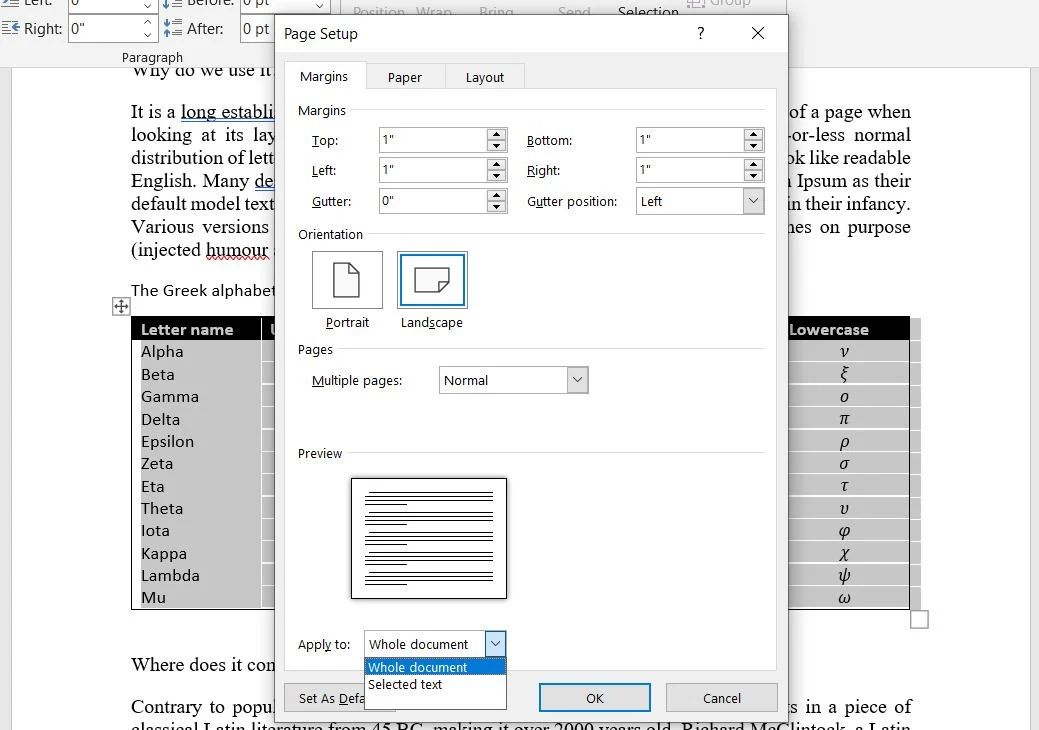Viewport: 1039px width, 730px height.
Task: Select the Portrait orientation icon
Action: [347, 280]
